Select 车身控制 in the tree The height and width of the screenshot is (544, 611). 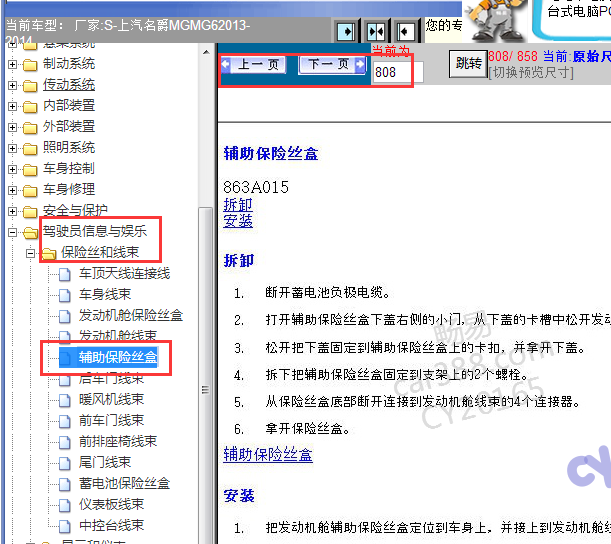pos(69,168)
